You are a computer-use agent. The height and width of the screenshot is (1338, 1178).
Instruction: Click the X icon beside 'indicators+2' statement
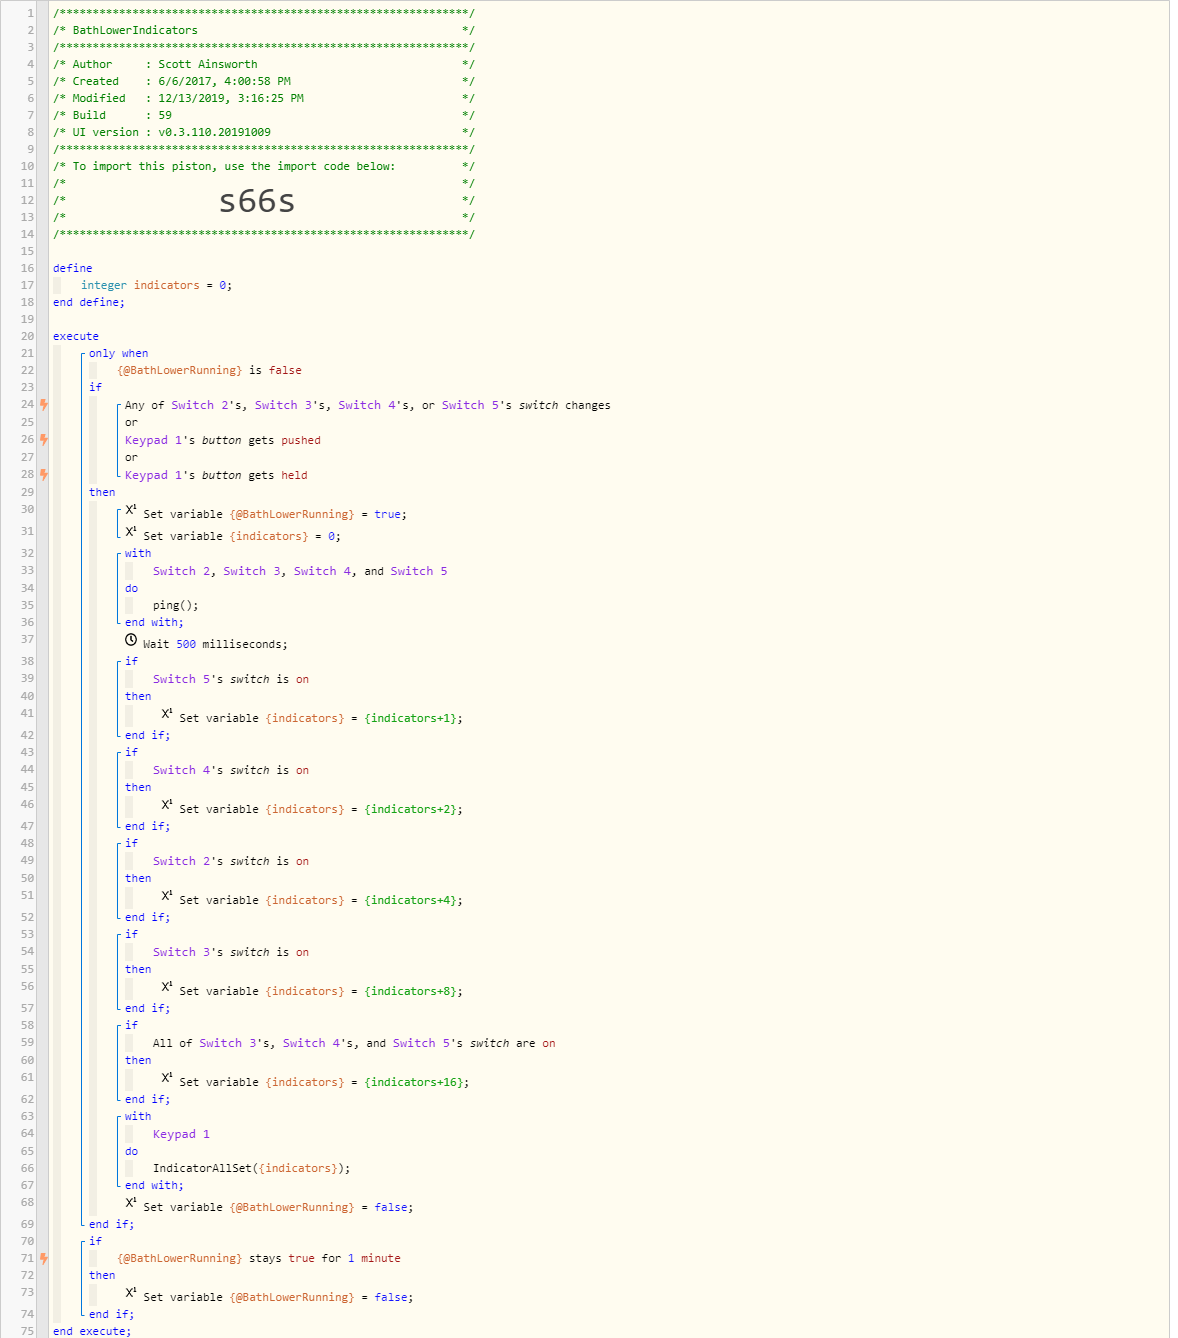(167, 806)
